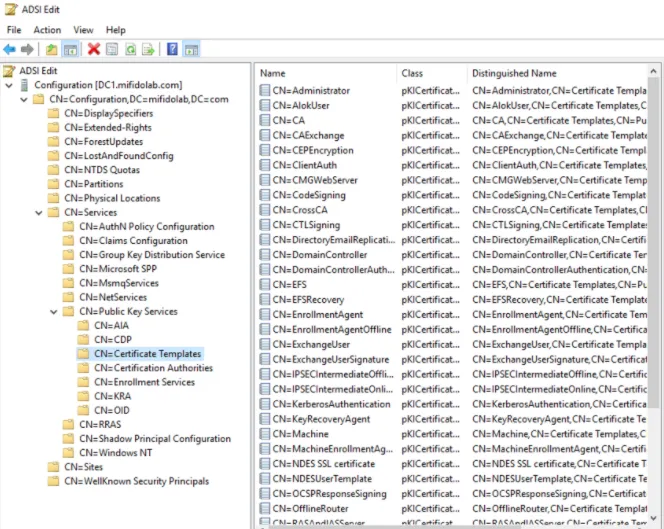Toggle the Show/Hide Action Pane icon
This screenshot has width=664, height=529.
coord(191,50)
